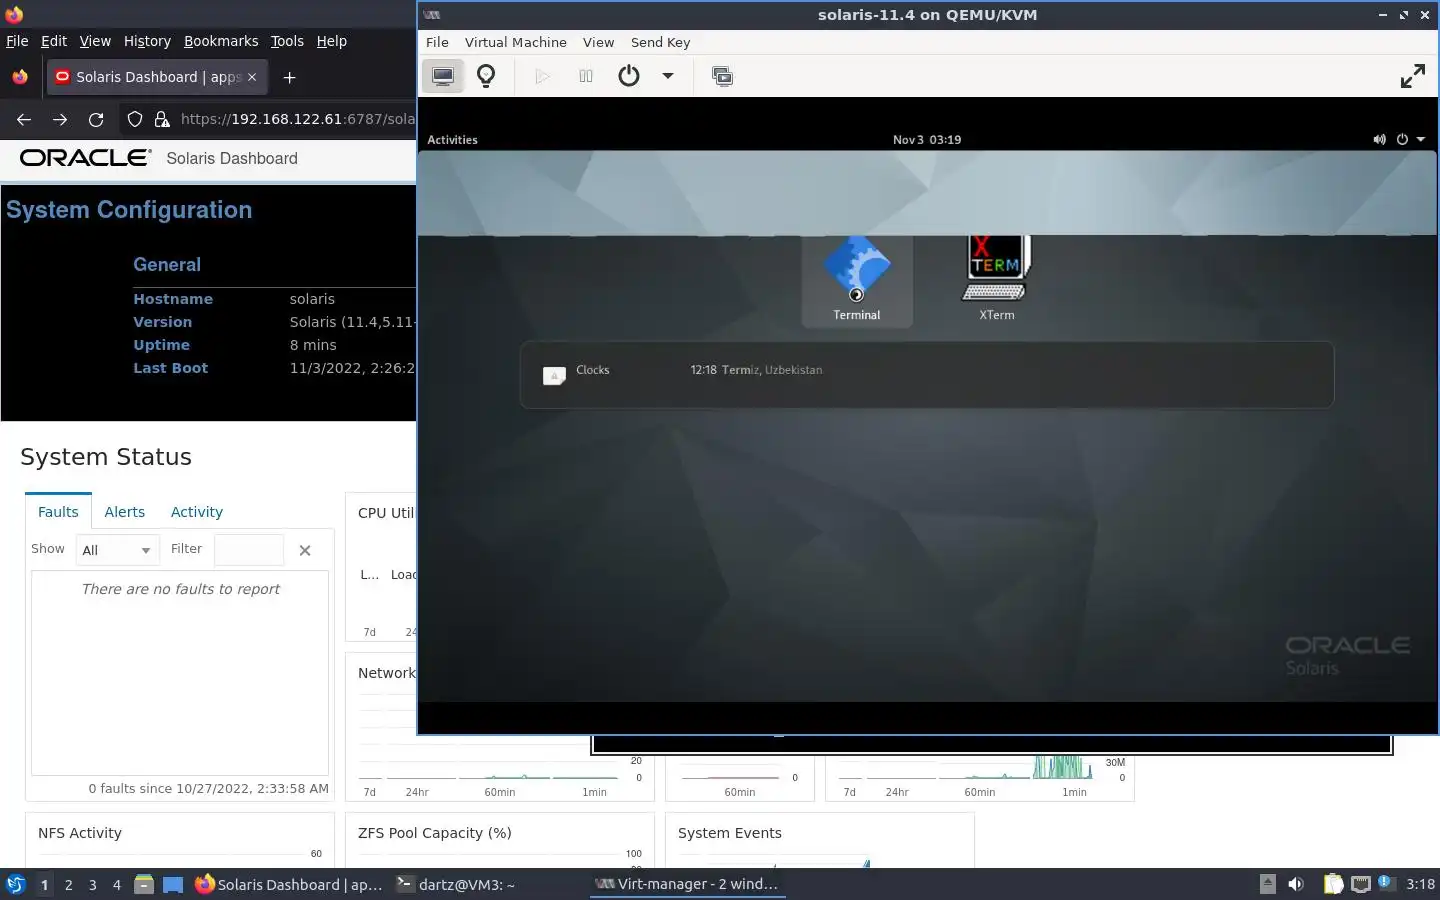This screenshot has width=1440, height=900.
Task: Click the volume icon in Solaris top bar
Action: point(1379,140)
